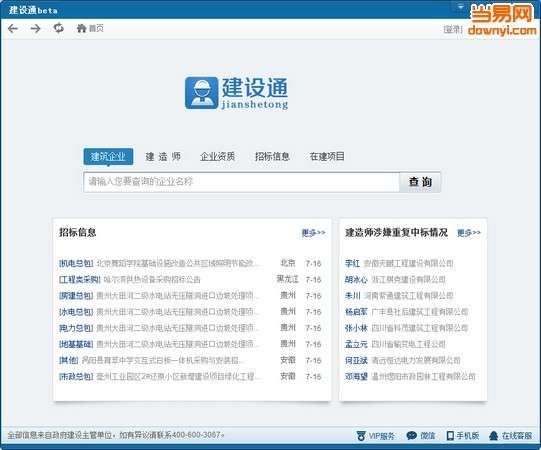Open the company next to 邓海望
The height and width of the screenshot is (450, 541).
pyautogui.click(x=423, y=376)
